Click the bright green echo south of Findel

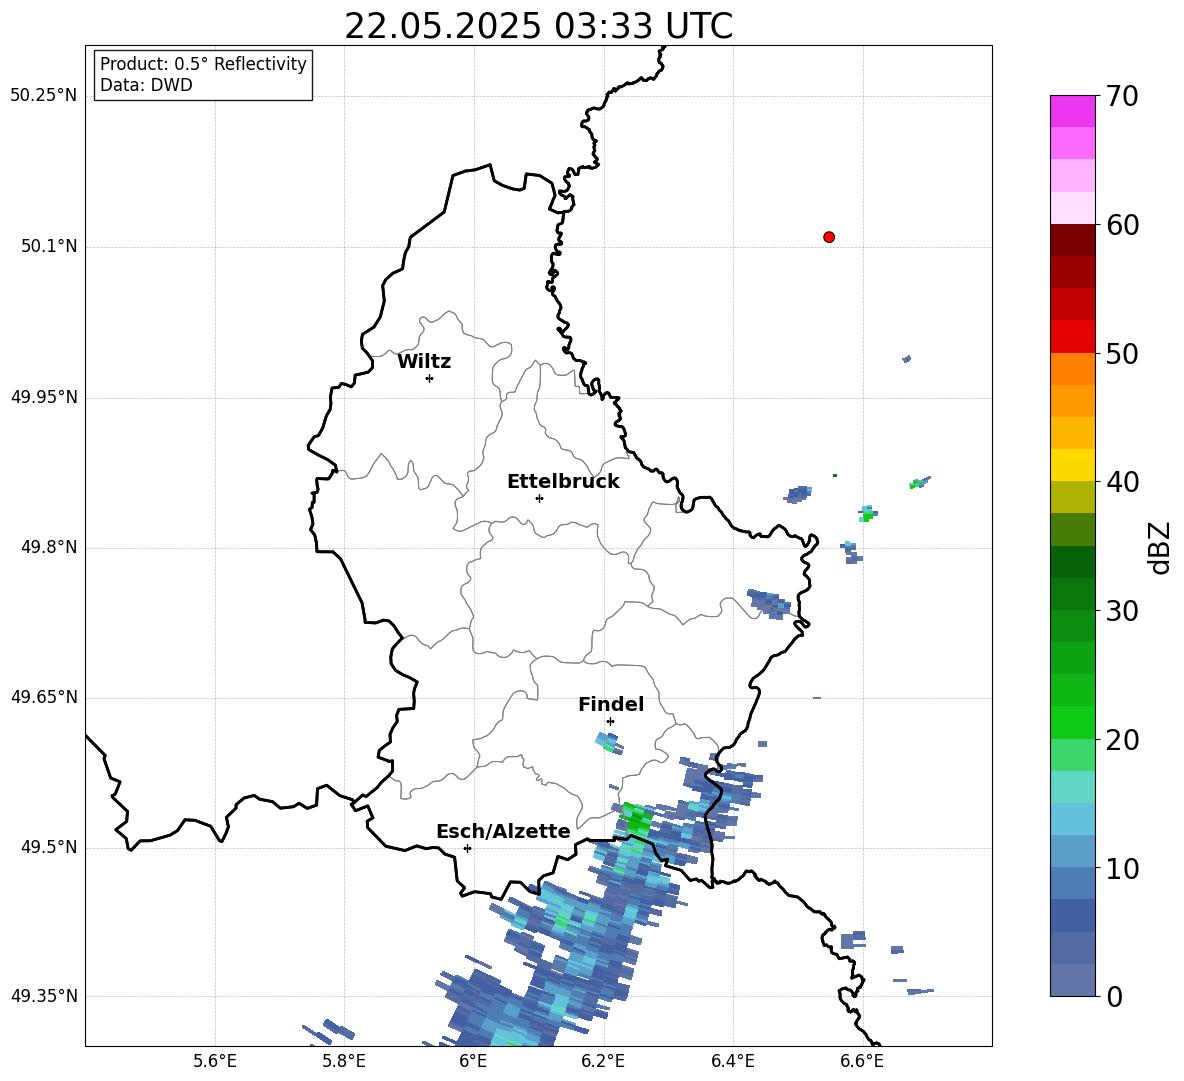point(636,818)
